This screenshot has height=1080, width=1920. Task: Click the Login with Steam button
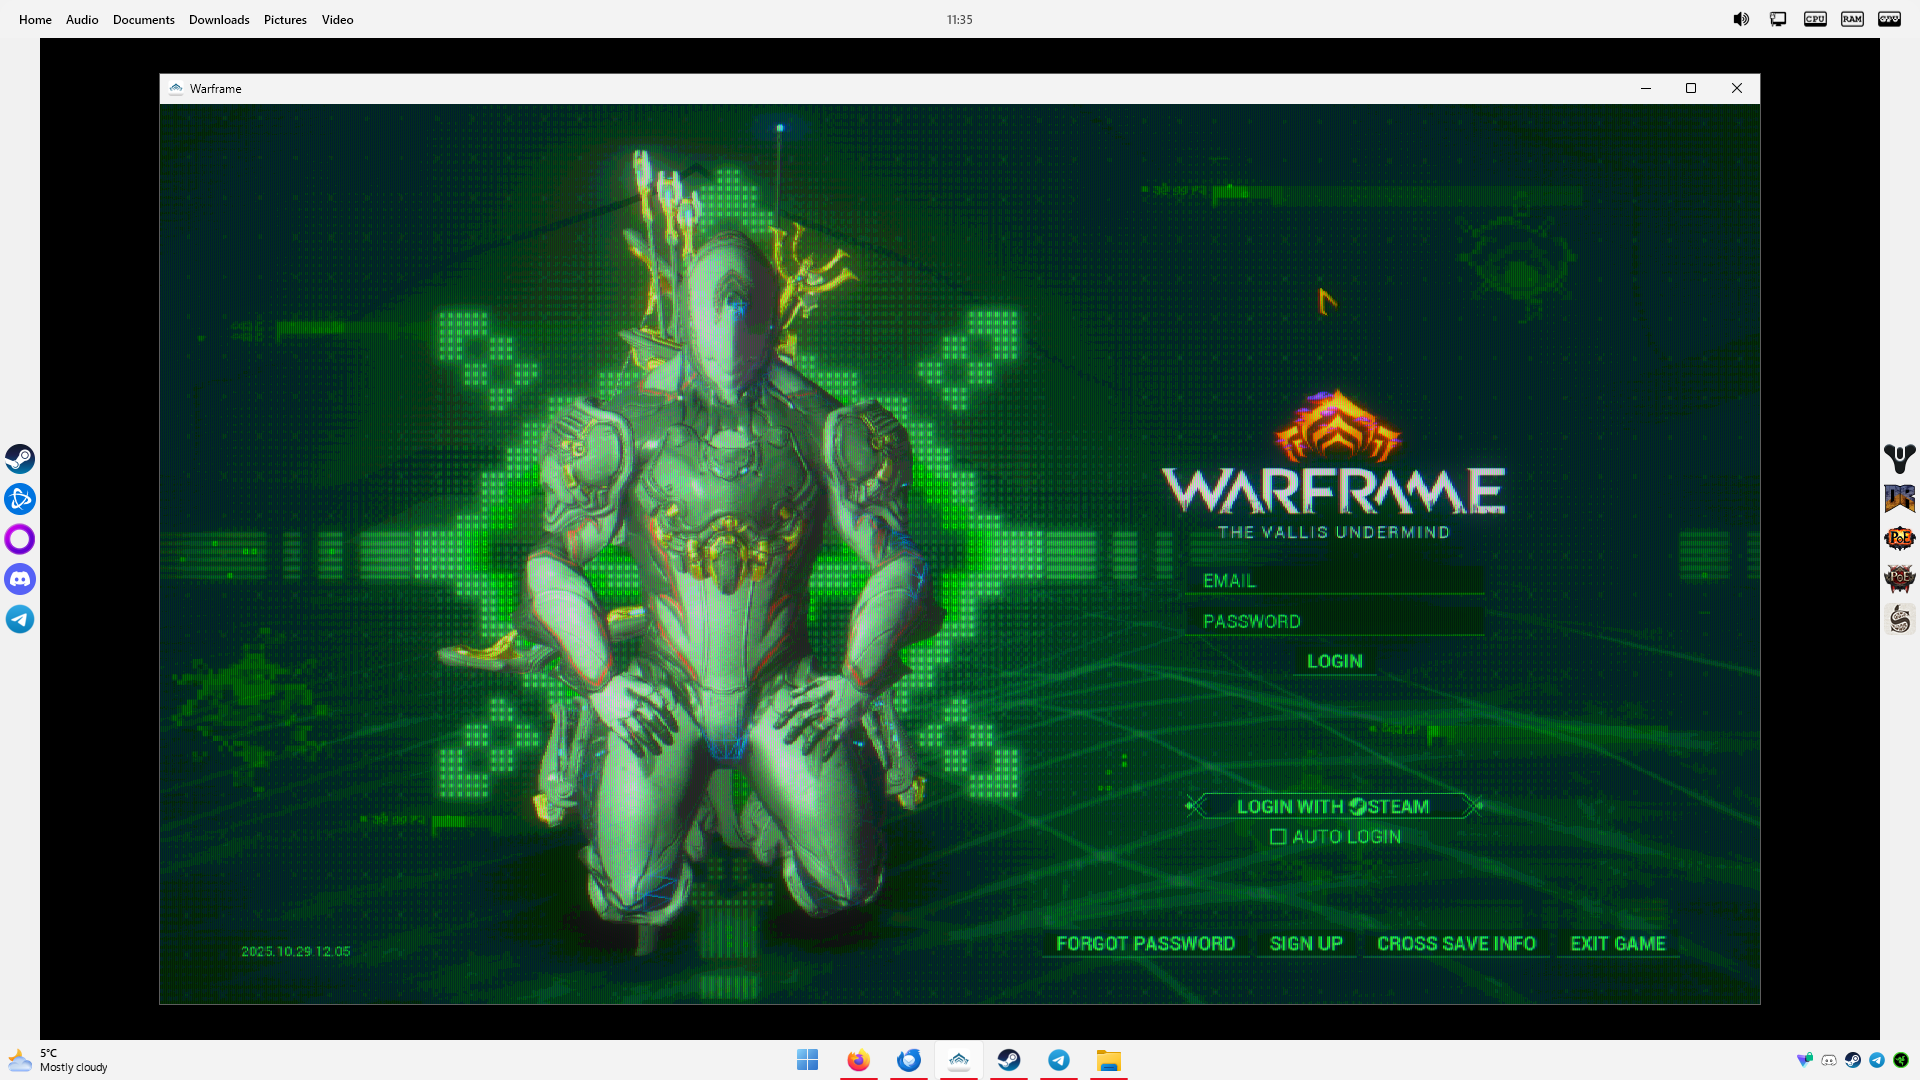(1333, 806)
